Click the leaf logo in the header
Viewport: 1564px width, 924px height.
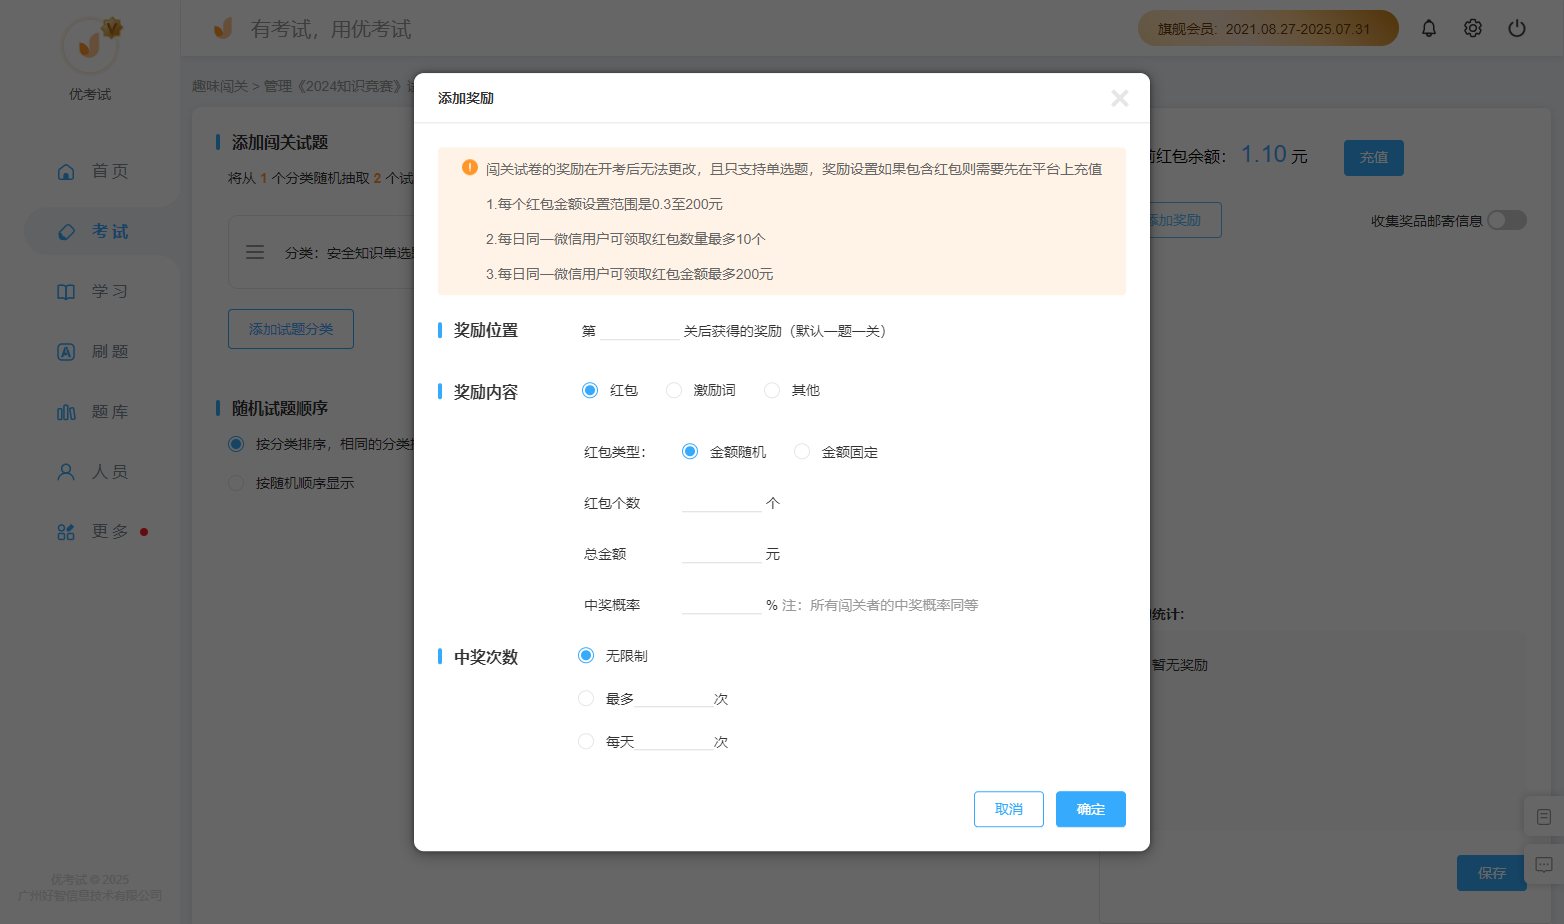pos(223,28)
